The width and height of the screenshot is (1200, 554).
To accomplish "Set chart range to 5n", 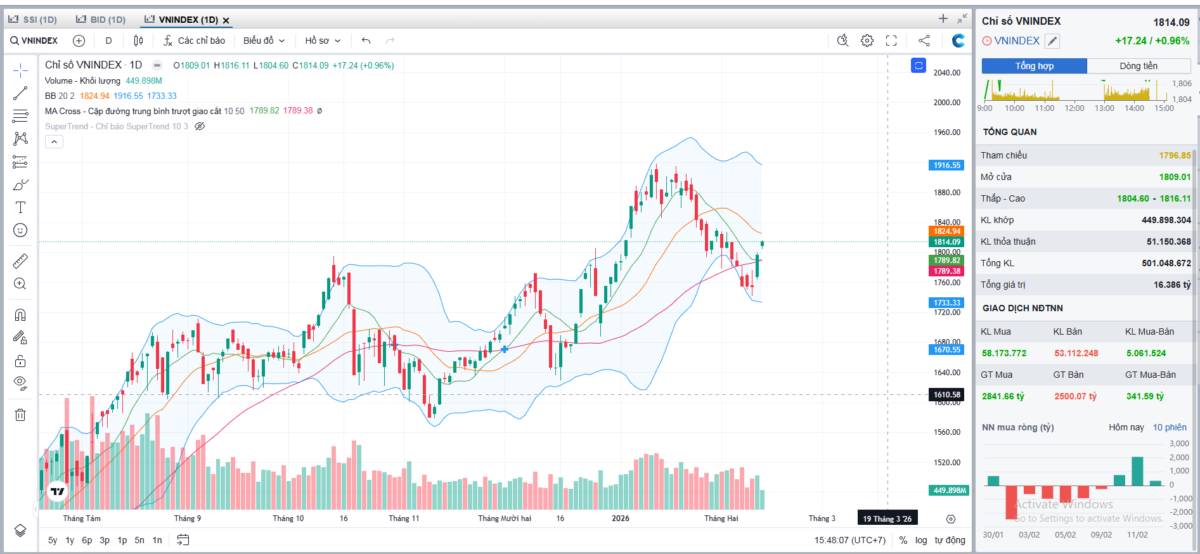I will click(139, 540).
